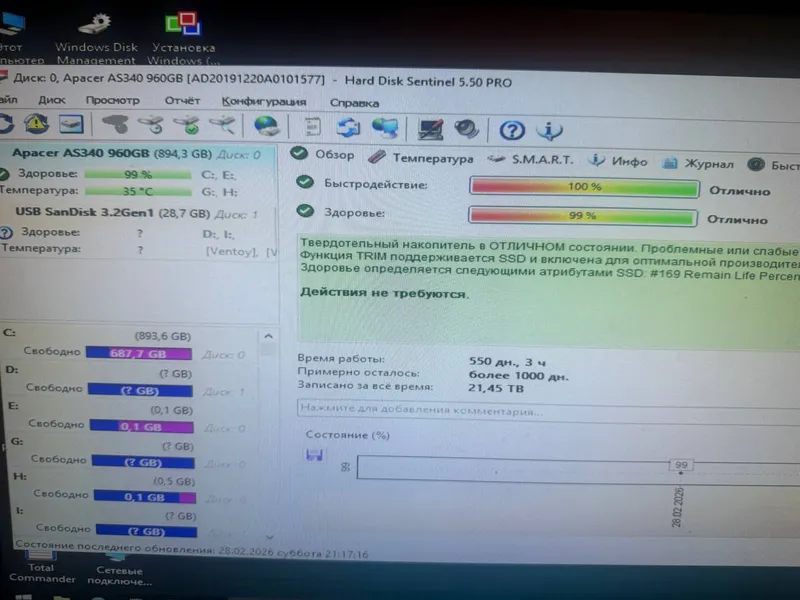Click the Время работы value 550 дн., 3 ч
Image resolution: width=800 pixels, height=600 pixels.
507,361
